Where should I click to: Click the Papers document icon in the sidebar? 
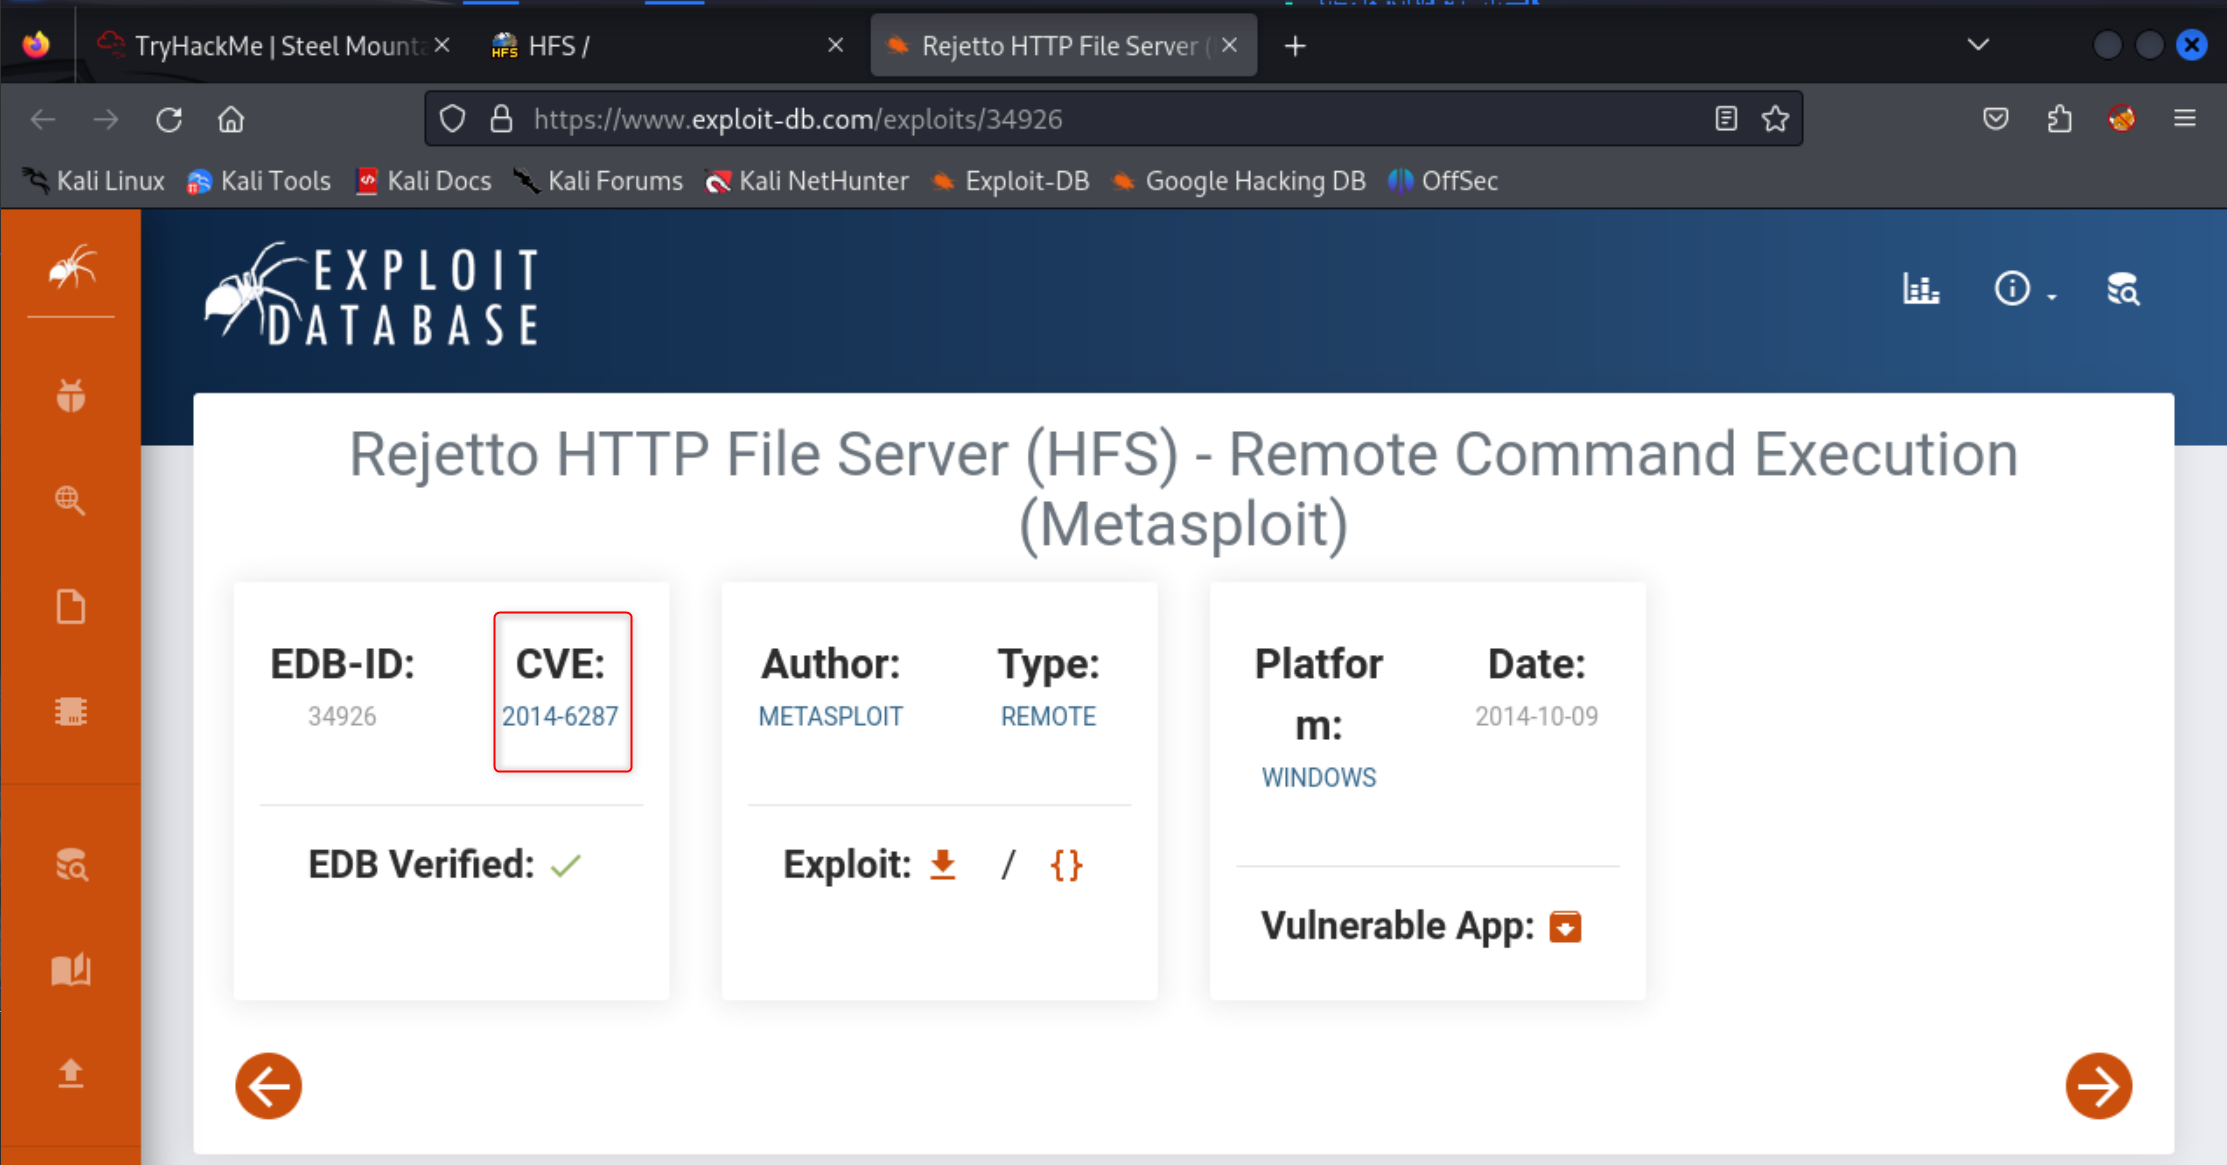[71, 607]
